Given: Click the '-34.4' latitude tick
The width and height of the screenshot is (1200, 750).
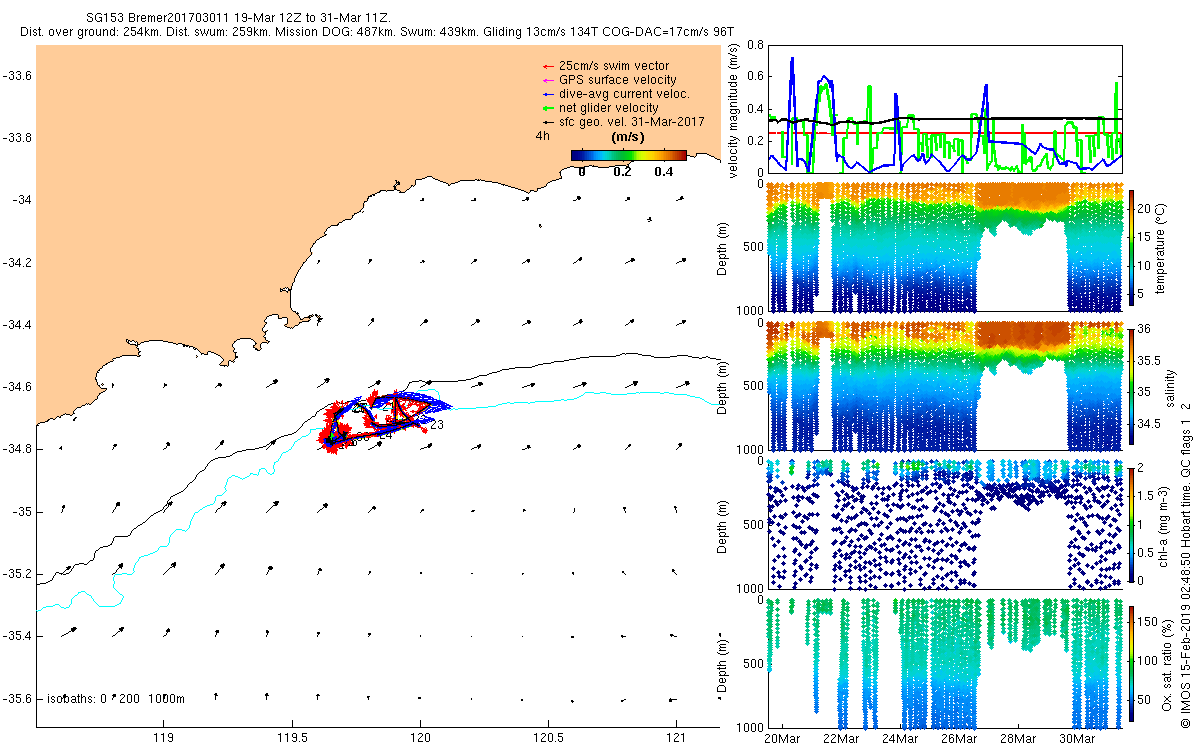Looking at the screenshot, I should [x=17, y=325].
